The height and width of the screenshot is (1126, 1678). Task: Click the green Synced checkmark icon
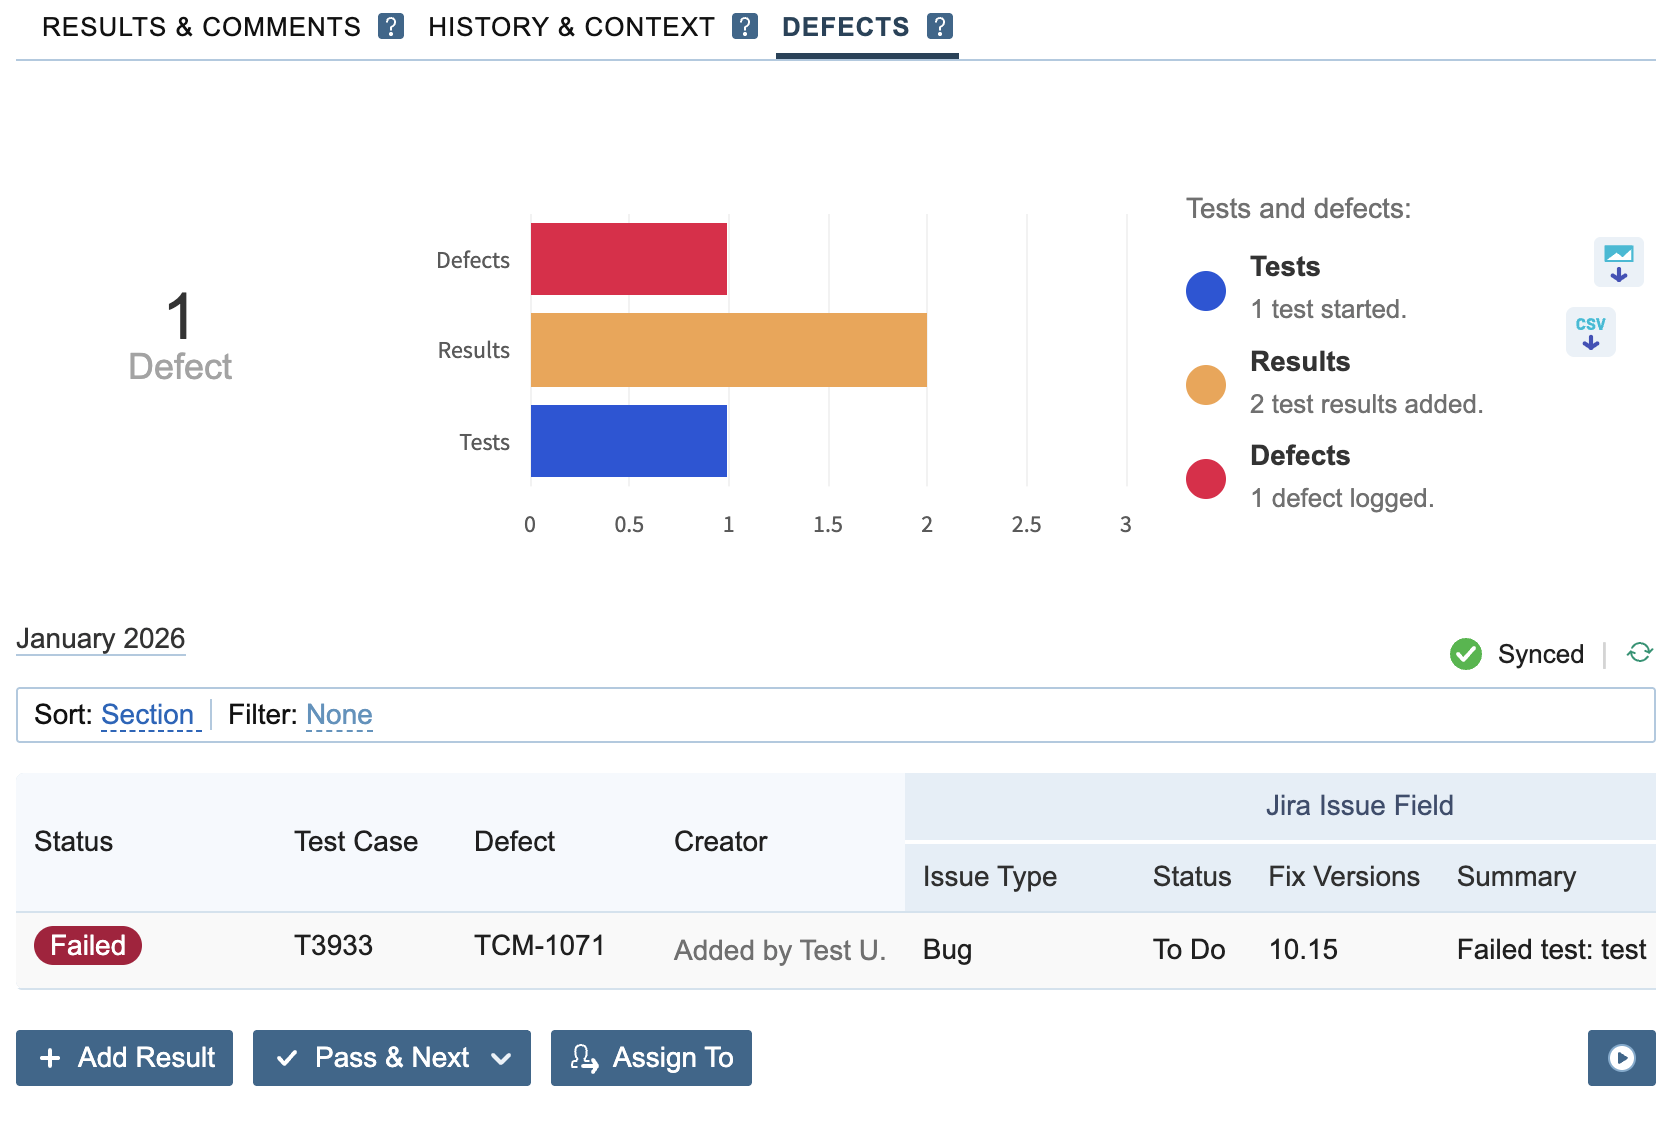1466,654
